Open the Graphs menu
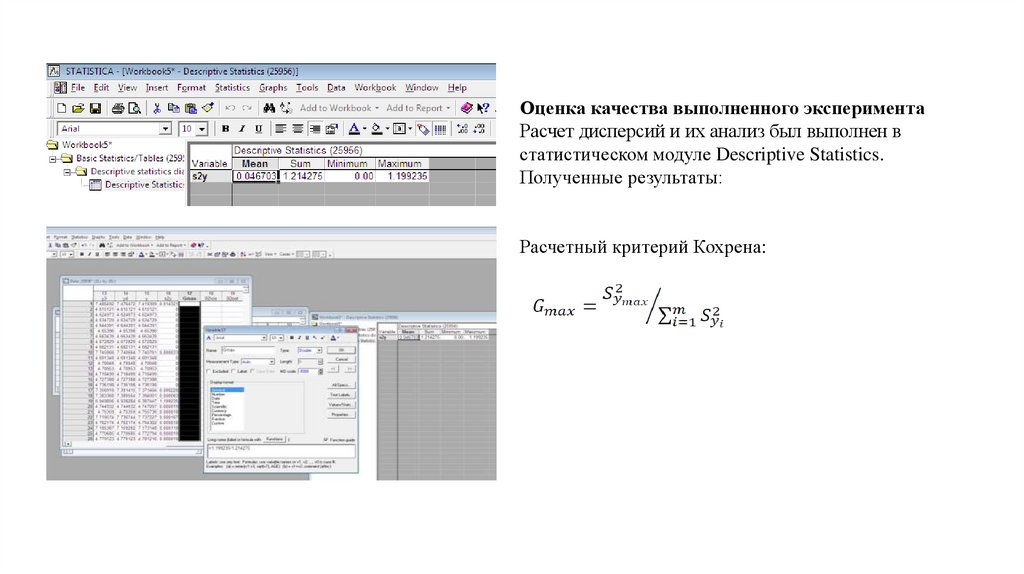Screen dimensions: 1024x574 click(273, 88)
